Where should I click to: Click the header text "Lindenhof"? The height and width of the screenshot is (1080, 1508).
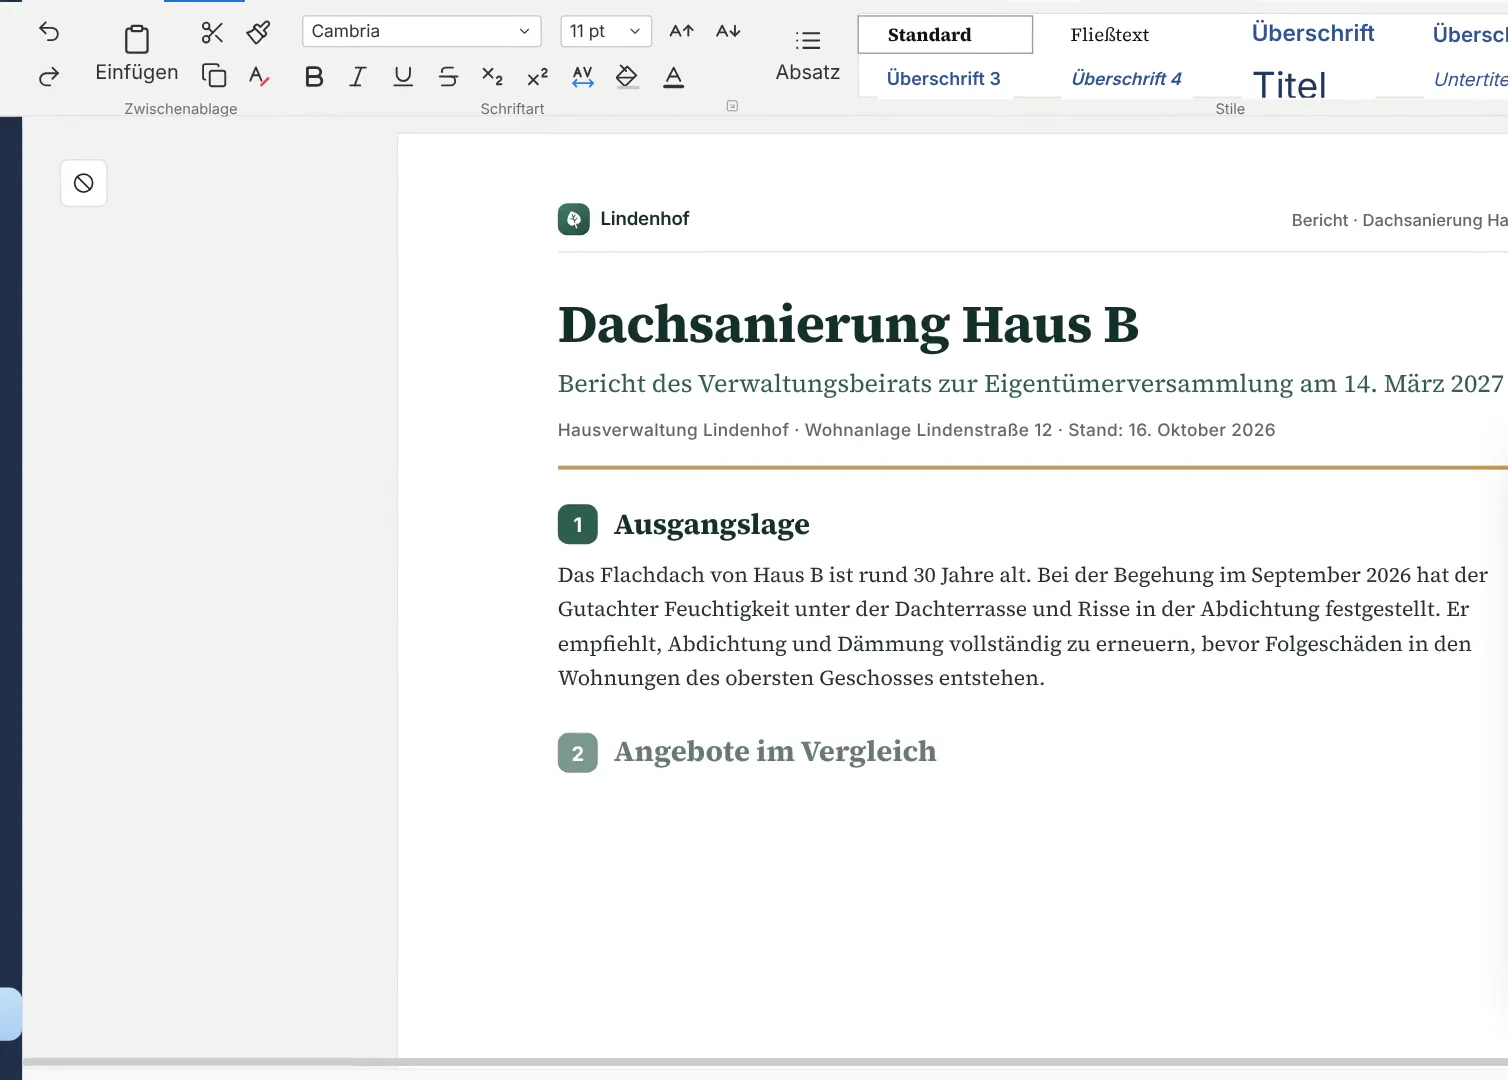tap(645, 219)
